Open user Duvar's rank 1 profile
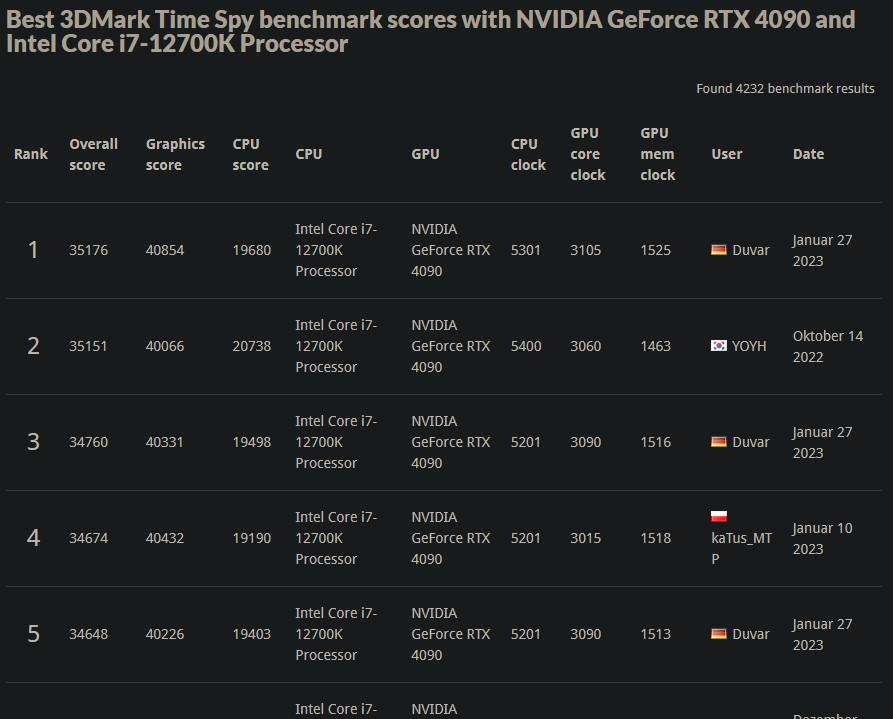 pos(751,250)
